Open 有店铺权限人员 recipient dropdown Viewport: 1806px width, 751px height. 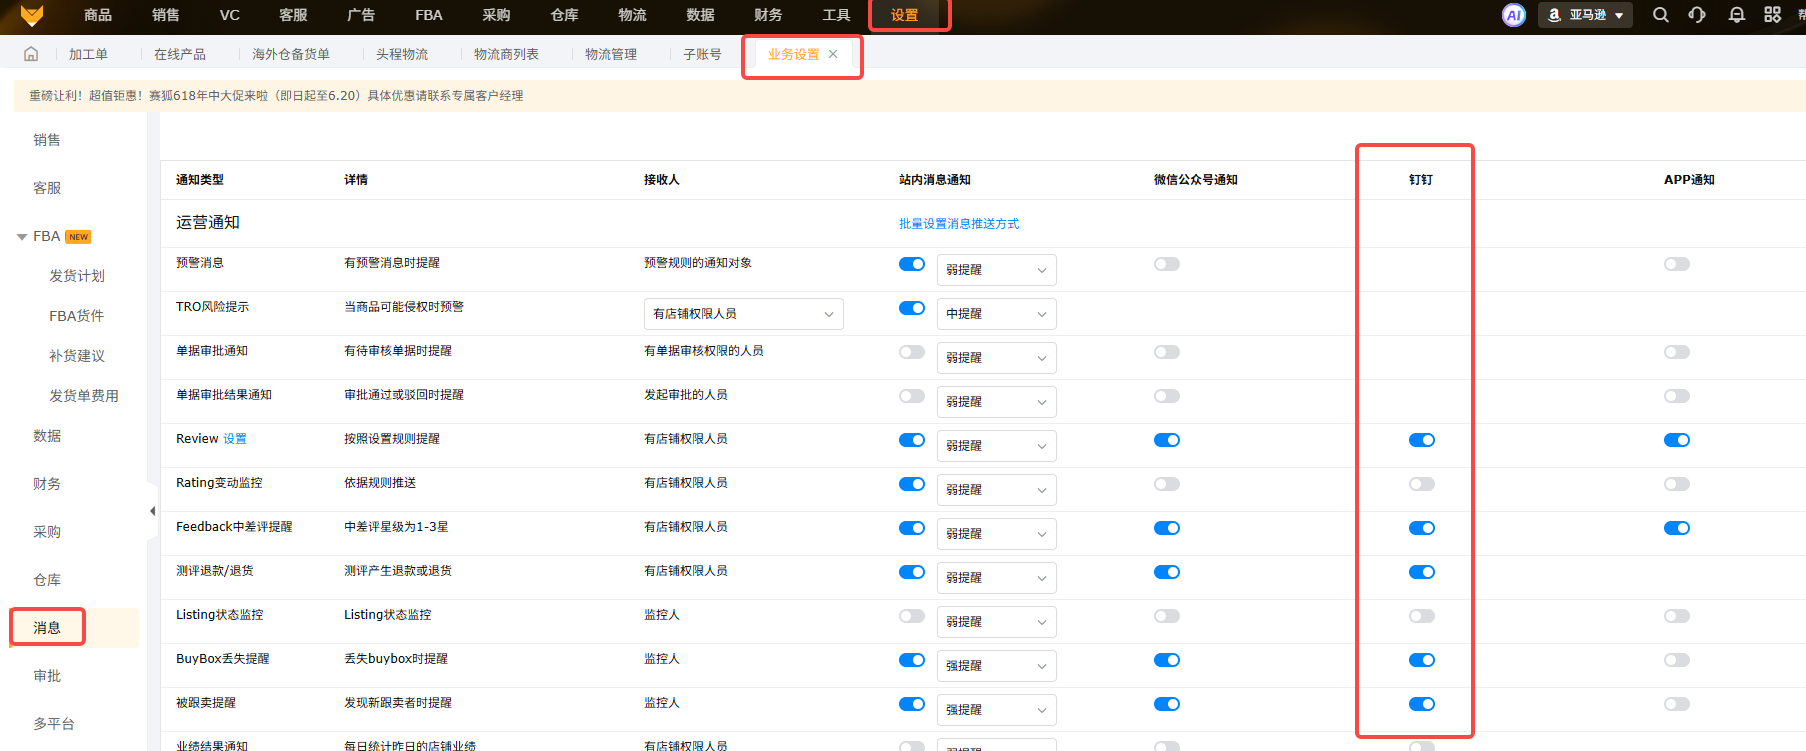pyautogui.click(x=743, y=314)
